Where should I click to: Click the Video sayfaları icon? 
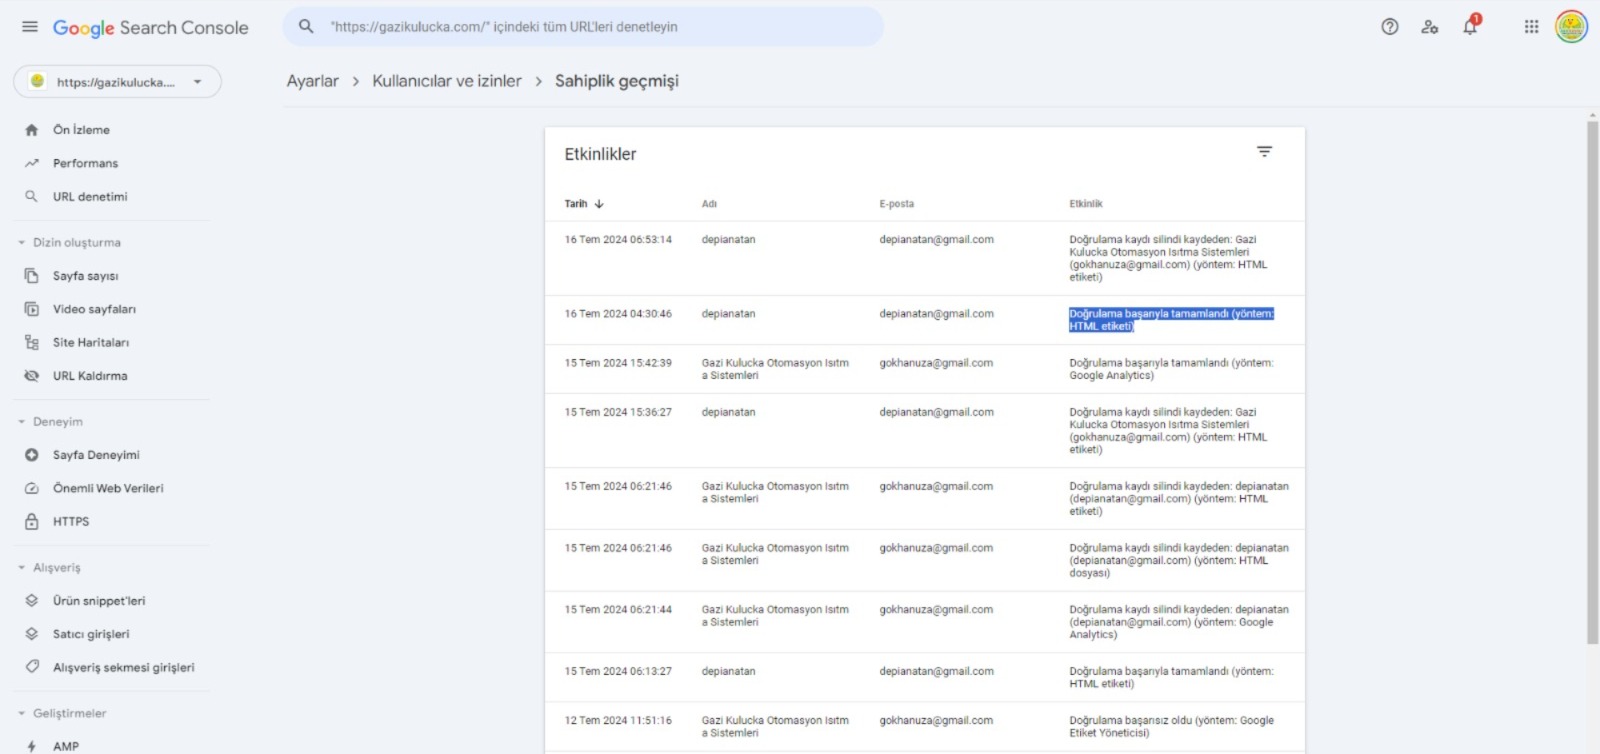pyautogui.click(x=32, y=309)
